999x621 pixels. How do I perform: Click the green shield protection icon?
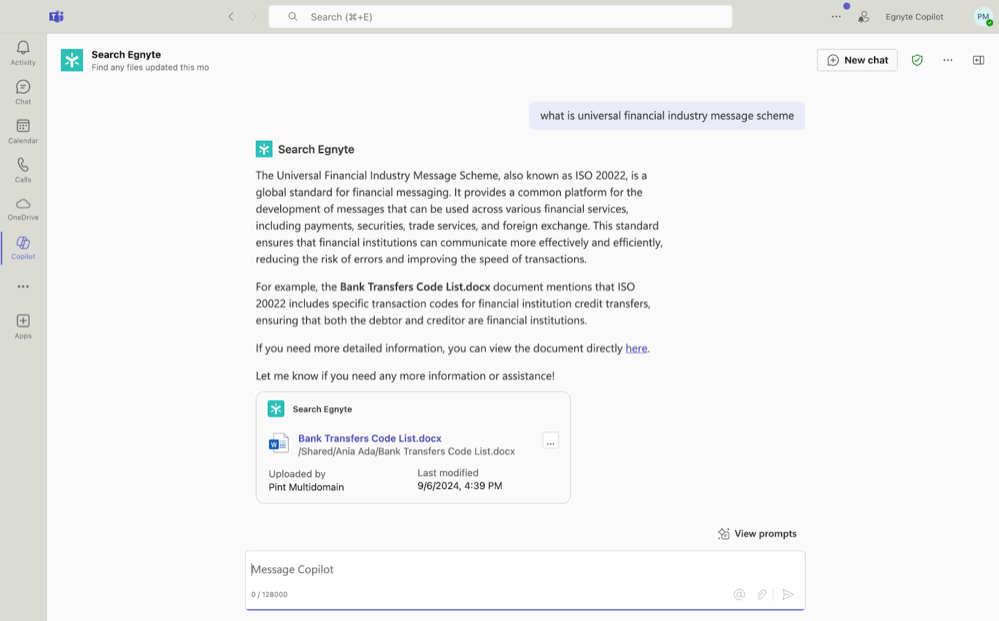917,60
